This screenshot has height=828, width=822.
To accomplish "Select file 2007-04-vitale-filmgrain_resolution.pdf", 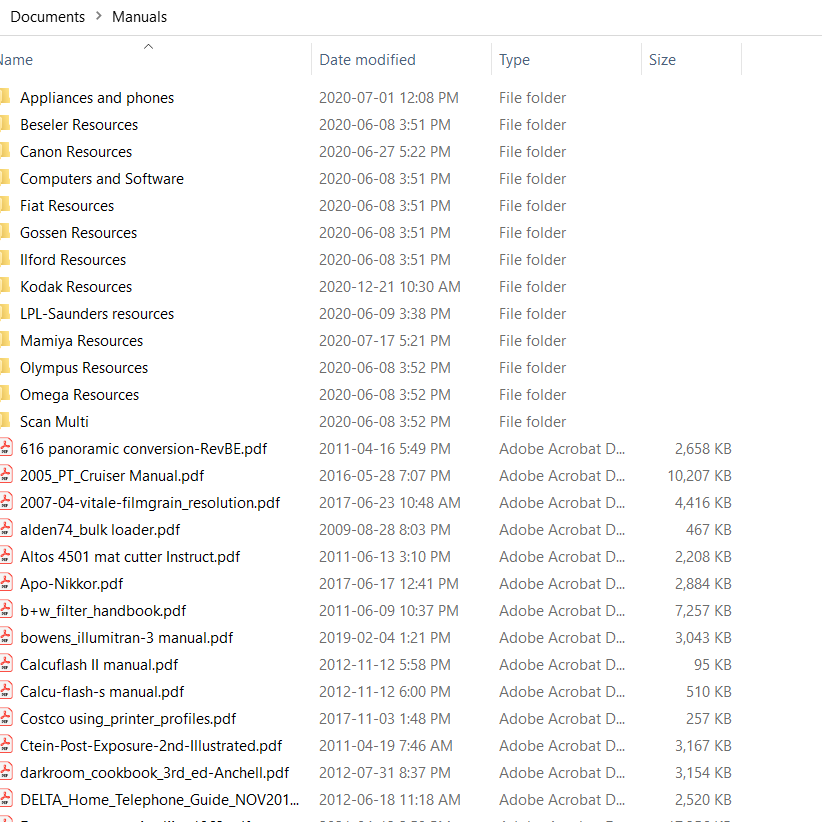I will [x=150, y=503].
